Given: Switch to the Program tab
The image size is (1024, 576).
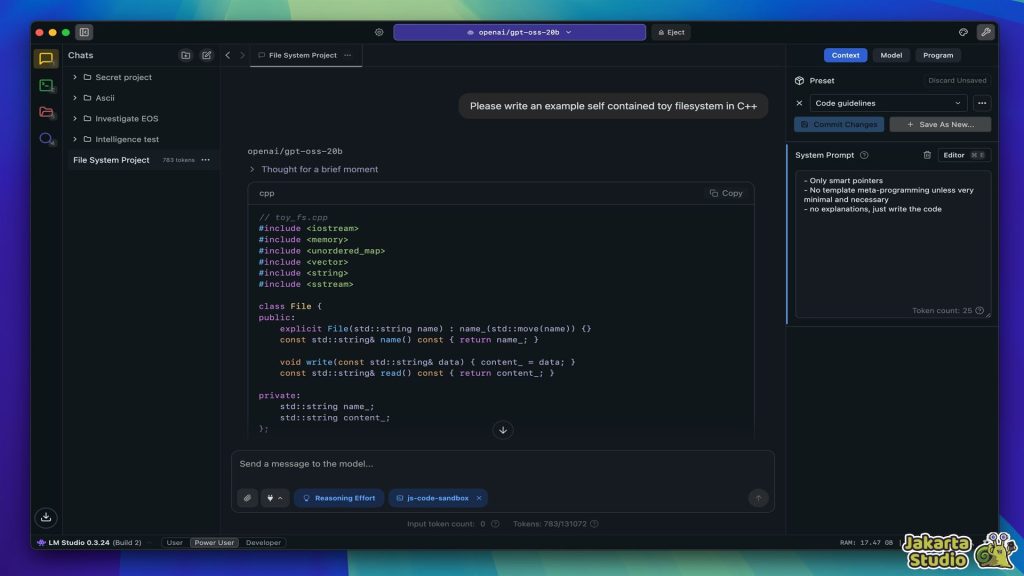Looking at the screenshot, I should [x=938, y=56].
